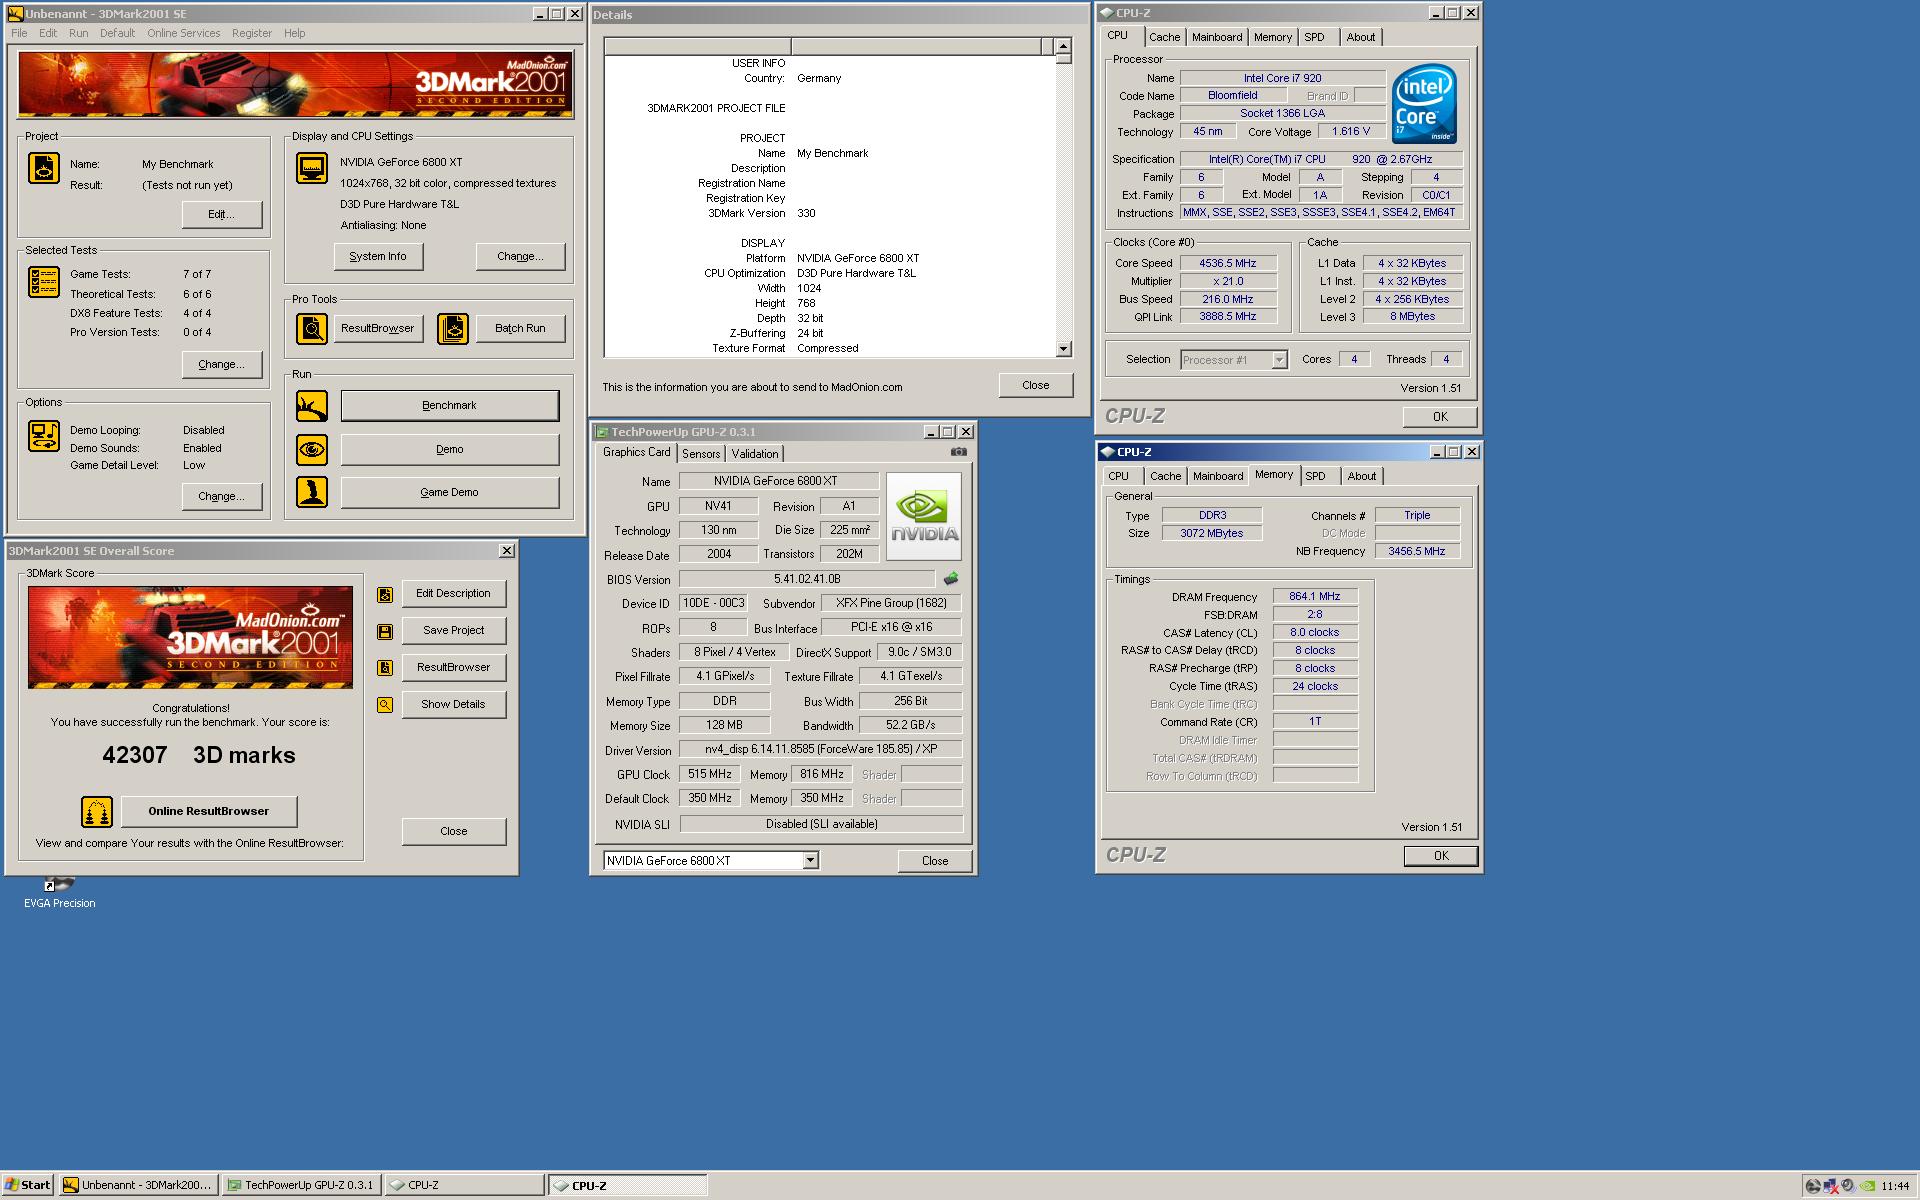The image size is (1920, 1200).
Task: Click the Project icon in 3DMark2001
Action: (43, 168)
